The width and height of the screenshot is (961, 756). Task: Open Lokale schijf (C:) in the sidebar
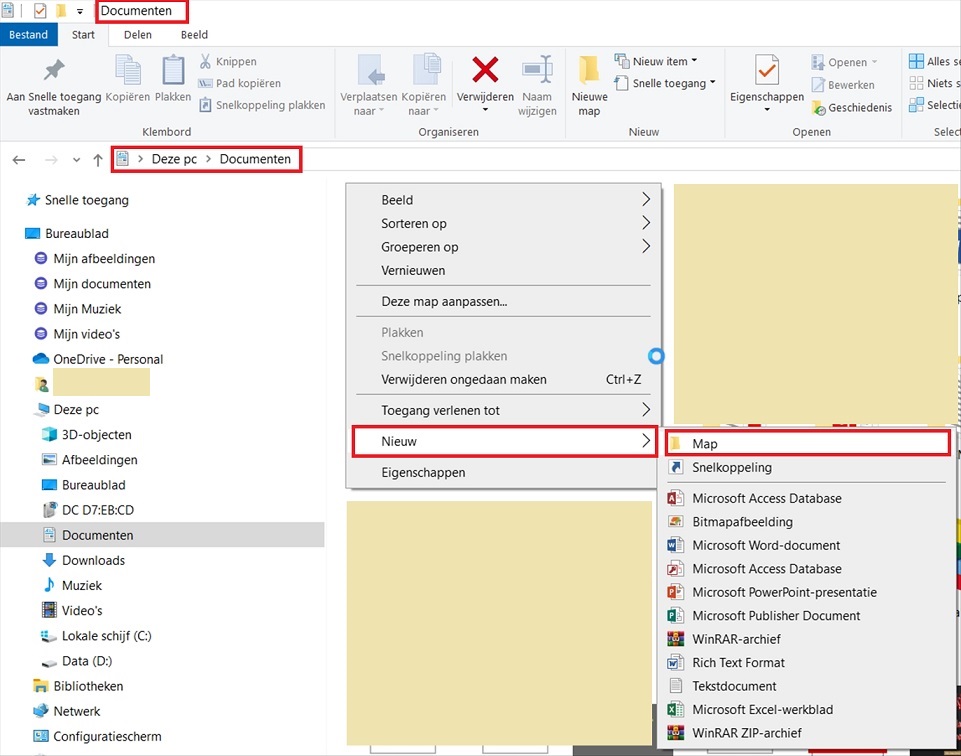(95, 635)
